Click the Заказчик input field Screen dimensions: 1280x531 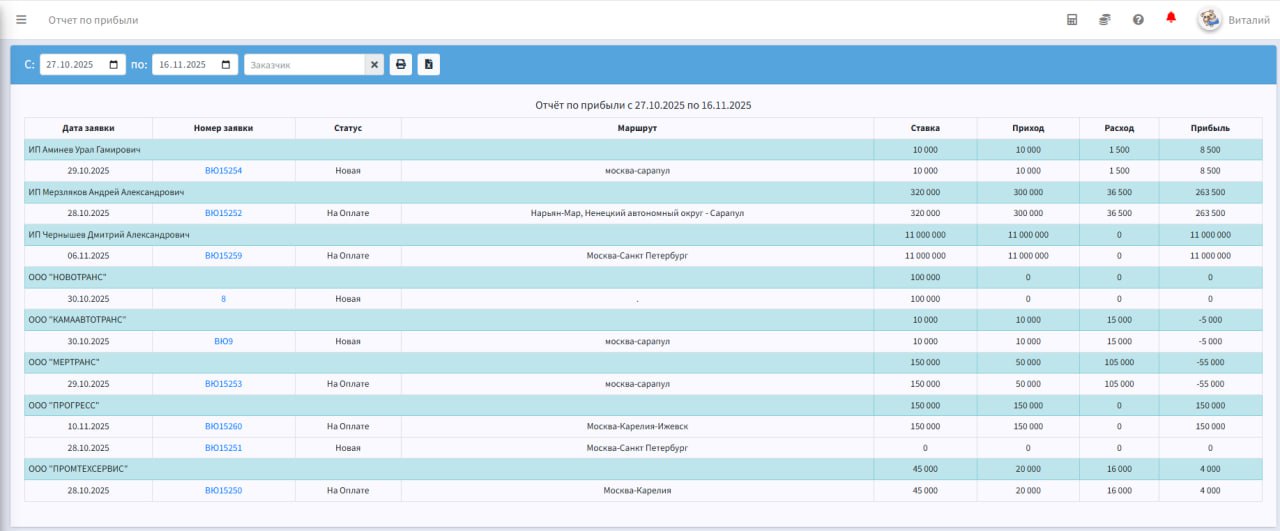[x=304, y=64]
